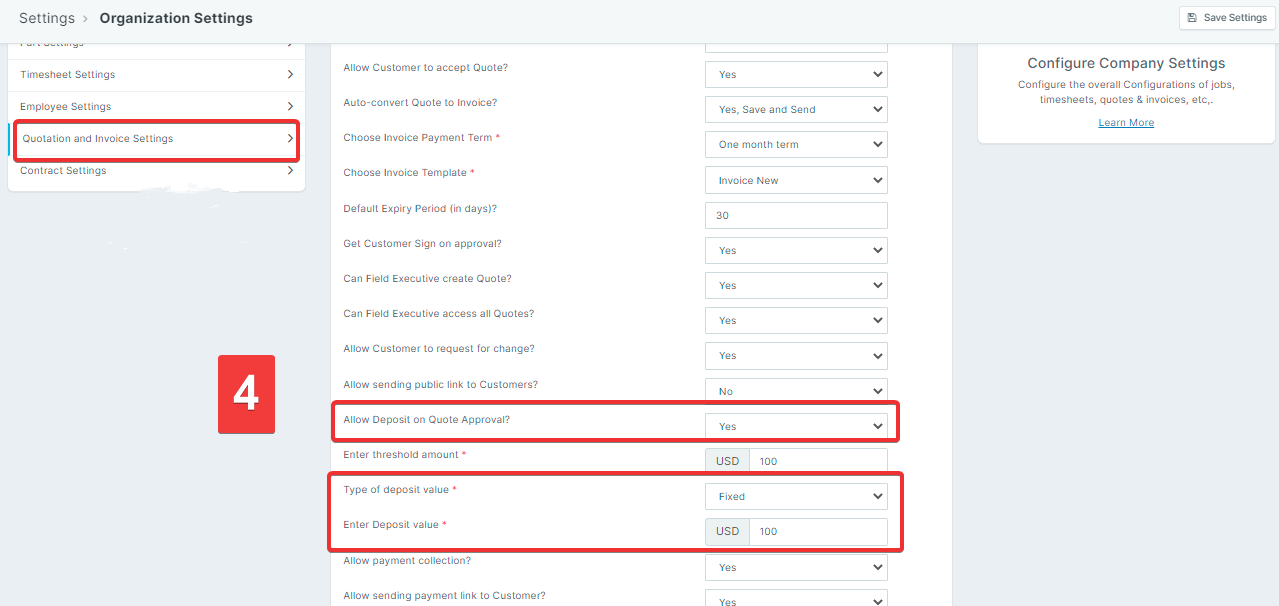Go back to Settings breadcrumb

46,18
